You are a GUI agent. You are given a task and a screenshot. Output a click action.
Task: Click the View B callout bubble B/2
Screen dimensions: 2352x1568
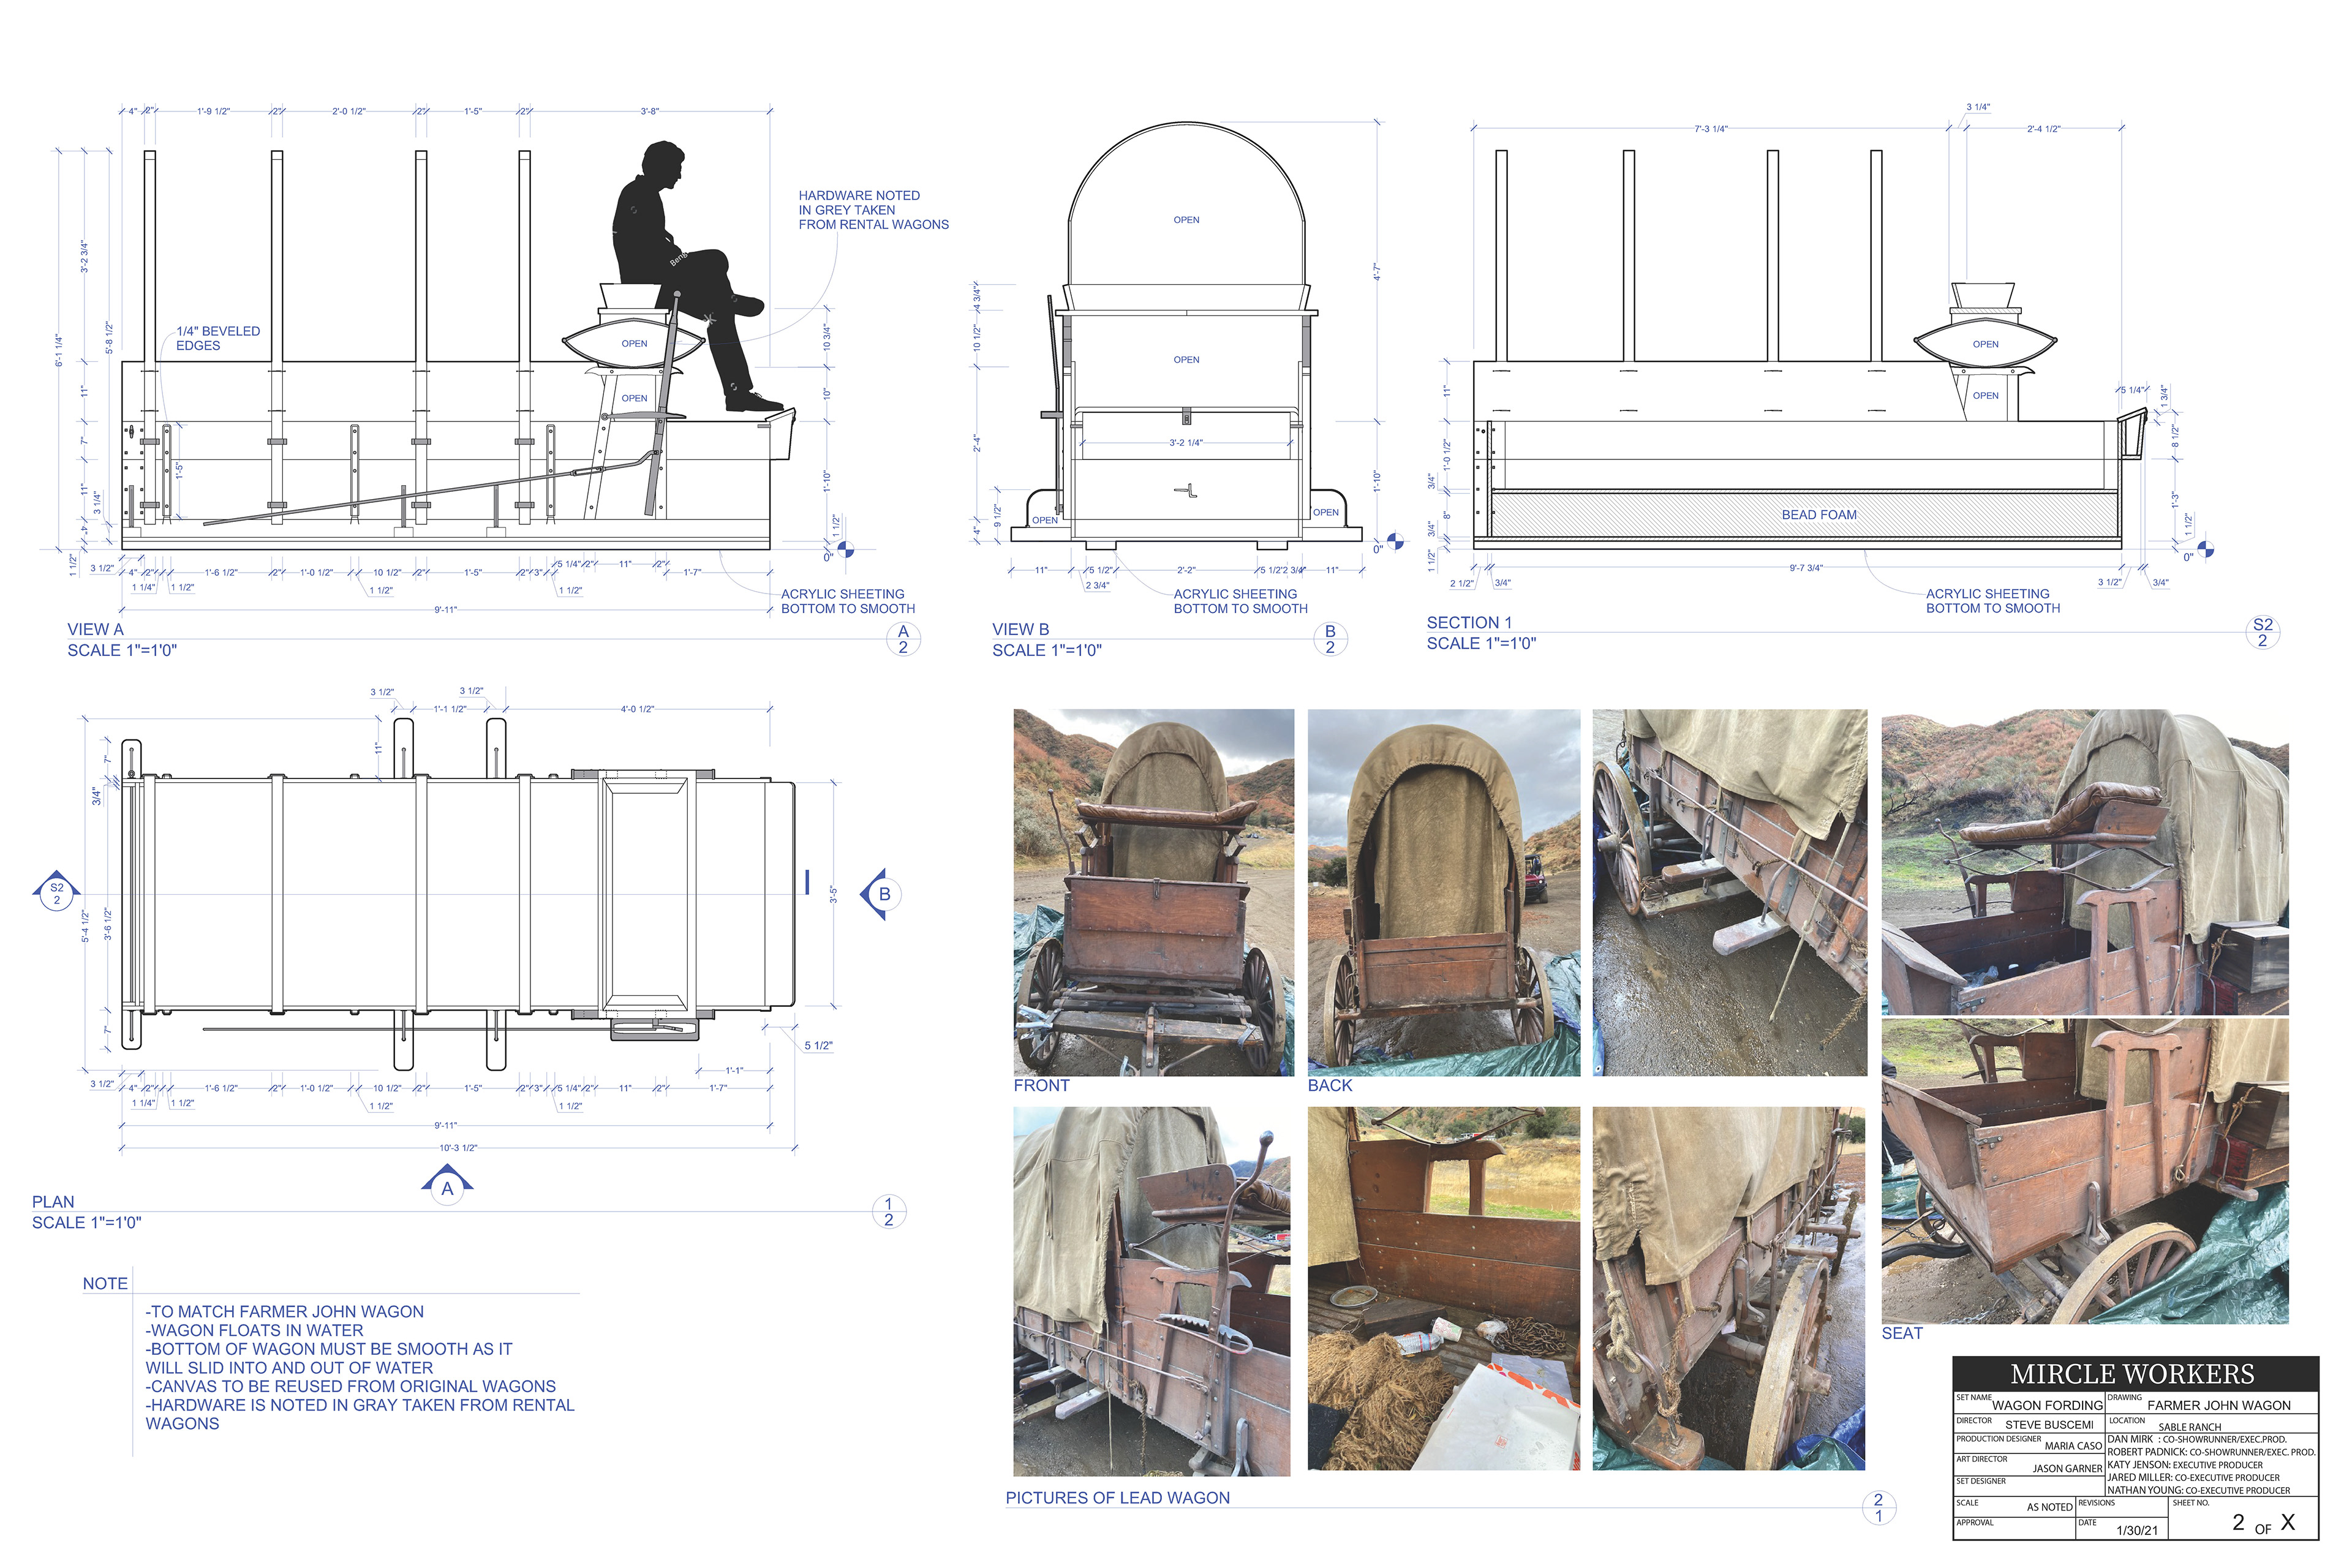click(x=1330, y=640)
